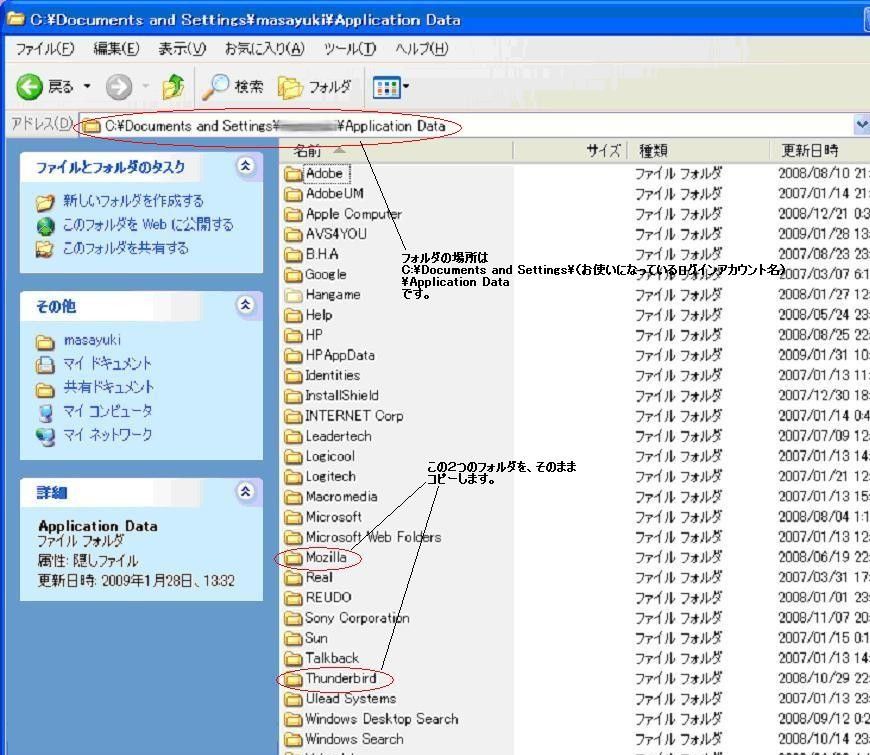Click the マイ ネットワーク globe icon
The height and width of the screenshot is (755, 870).
click(x=45, y=437)
